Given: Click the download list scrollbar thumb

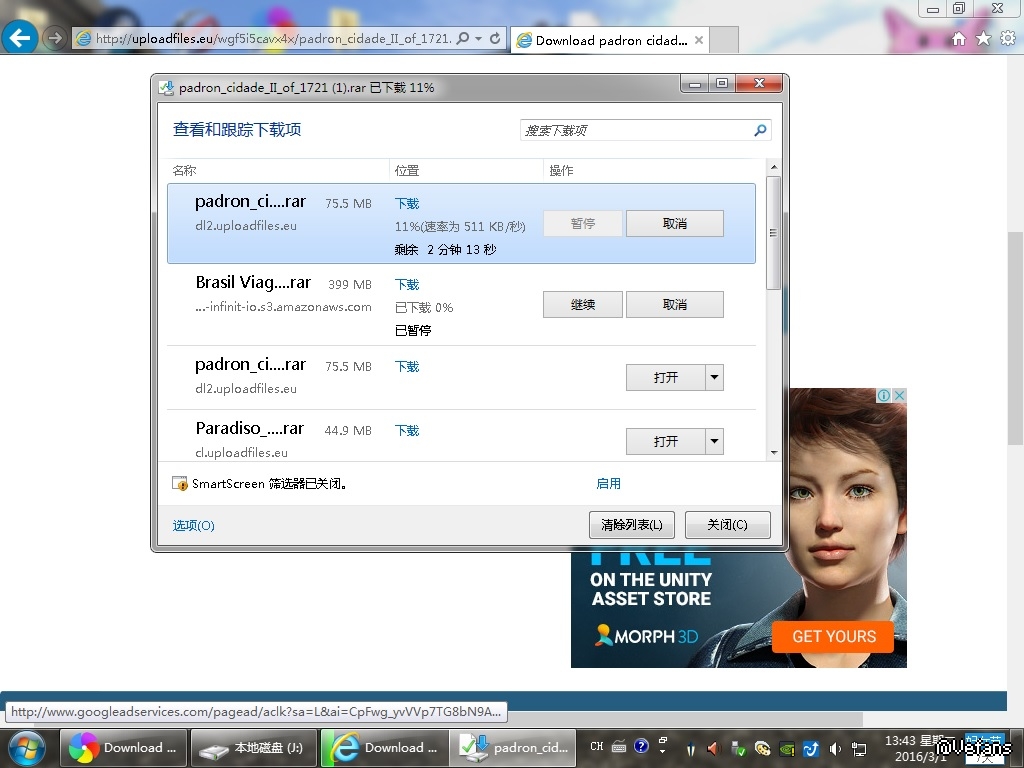Looking at the screenshot, I should [x=774, y=232].
